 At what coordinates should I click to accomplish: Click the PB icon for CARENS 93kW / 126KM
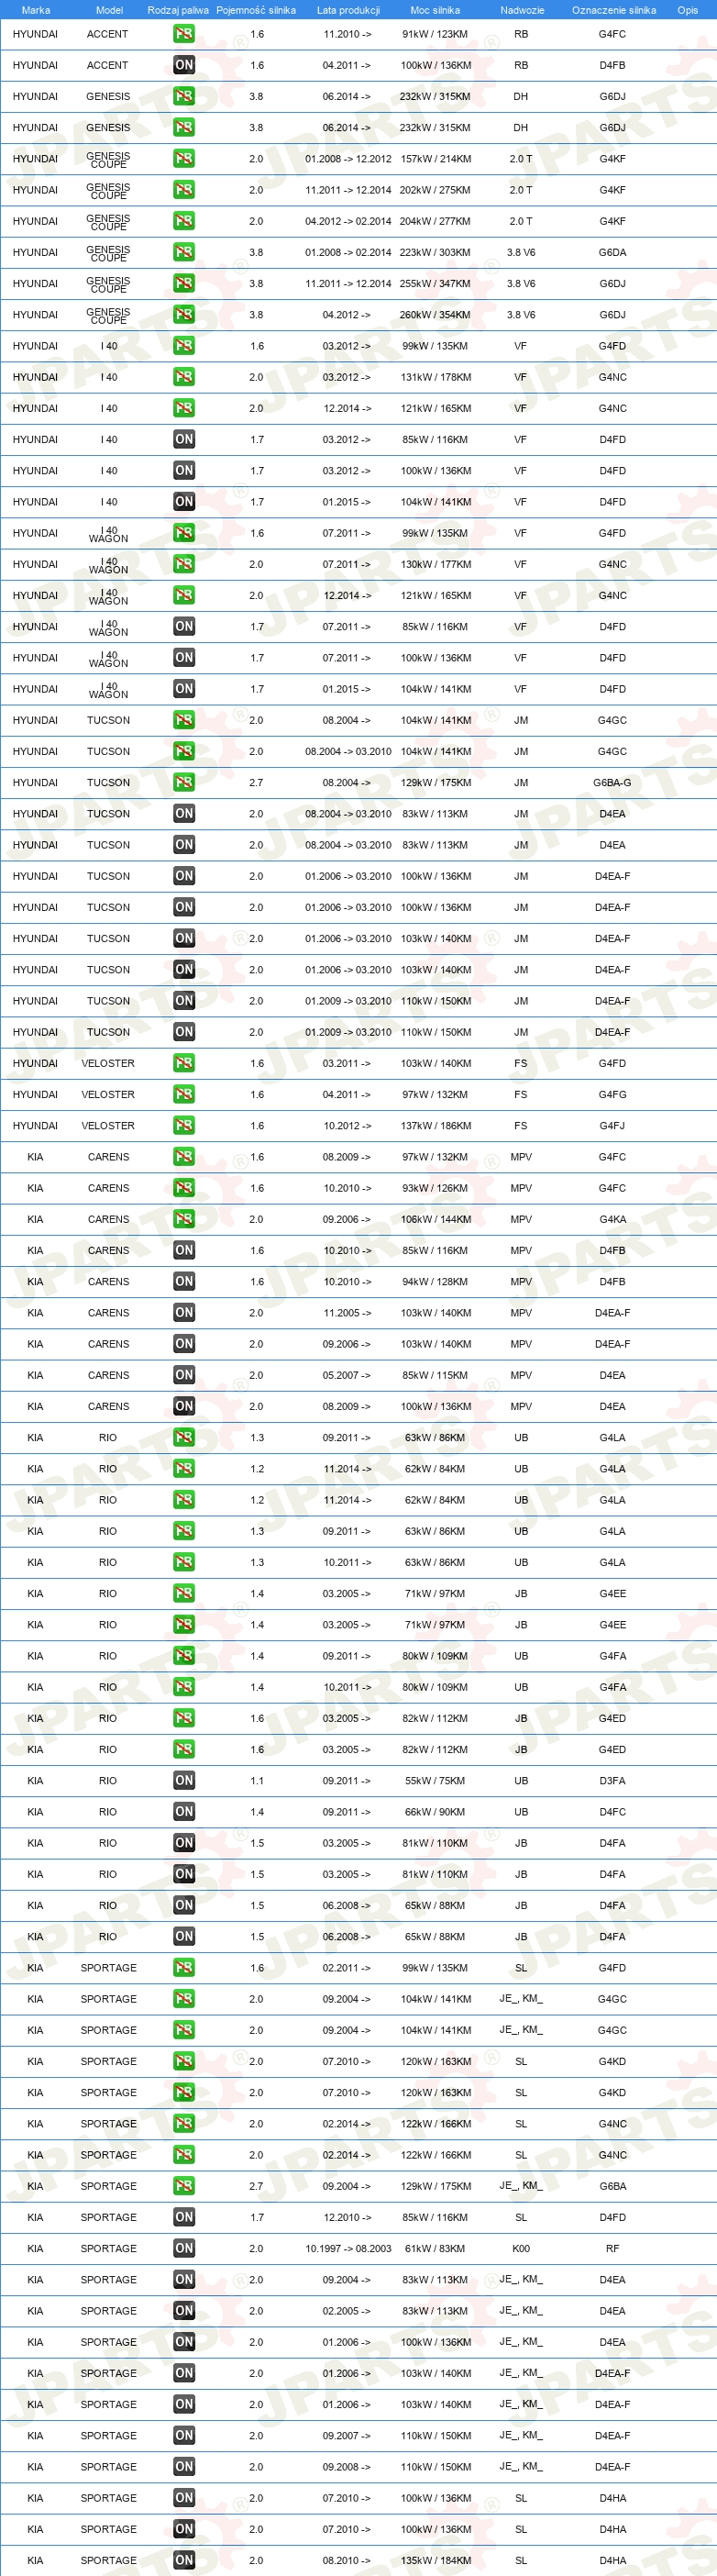coord(184,1188)
